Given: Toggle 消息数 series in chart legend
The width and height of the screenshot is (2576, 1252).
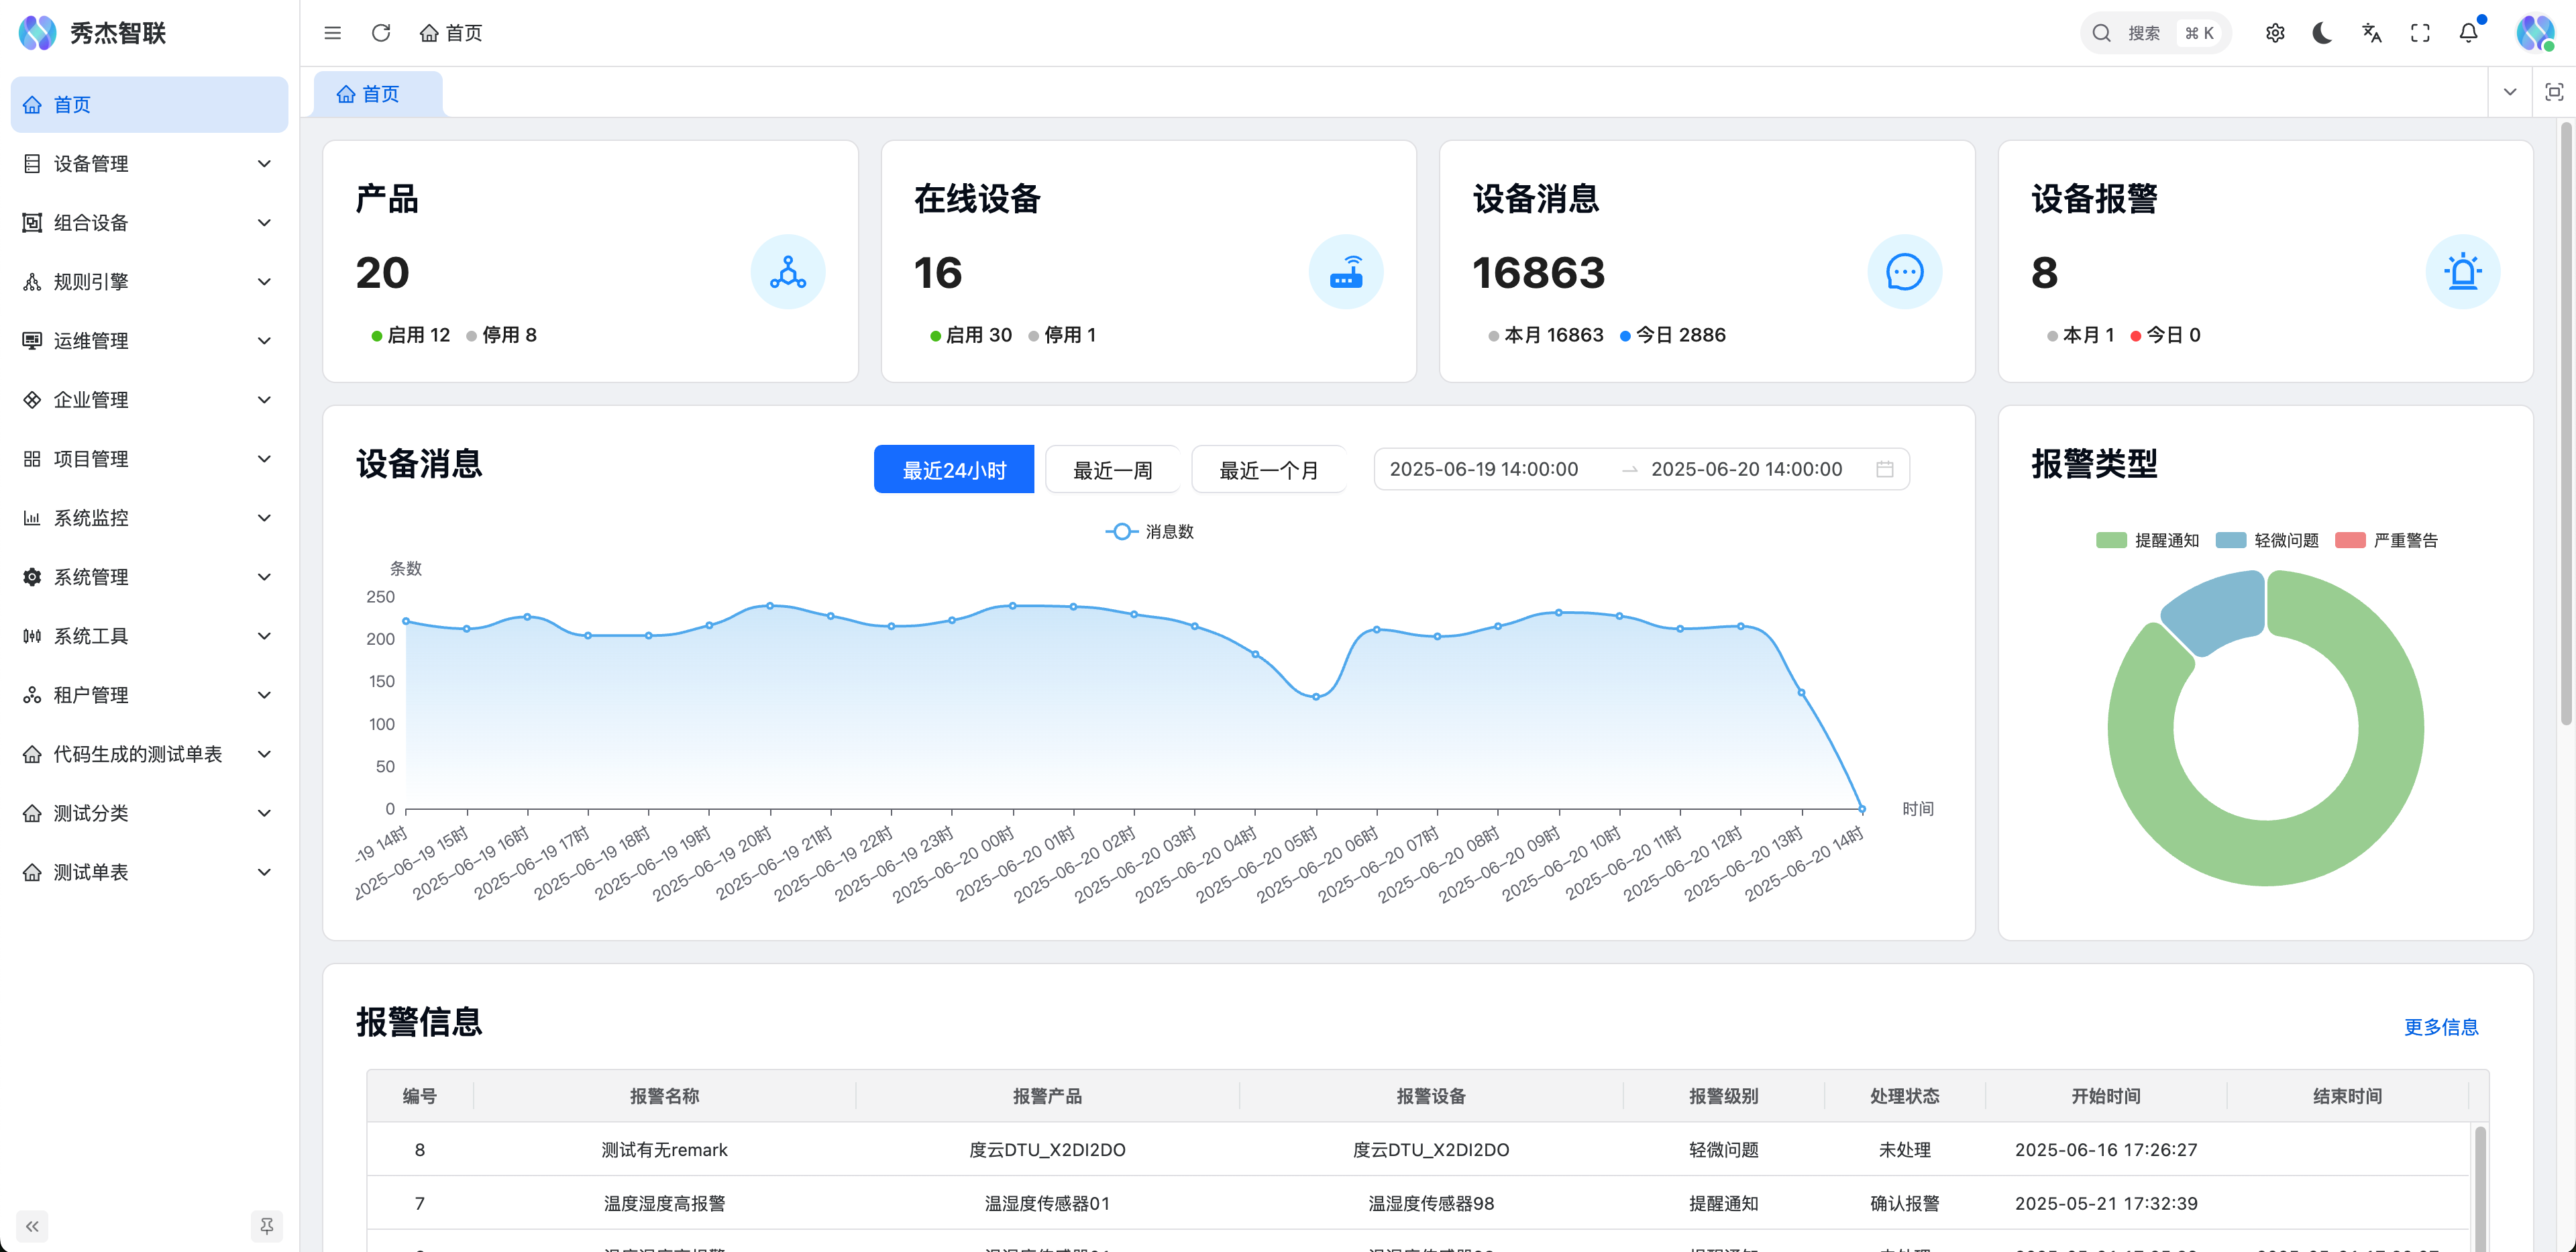Looking at the screenshot, I should (1150, 531).
